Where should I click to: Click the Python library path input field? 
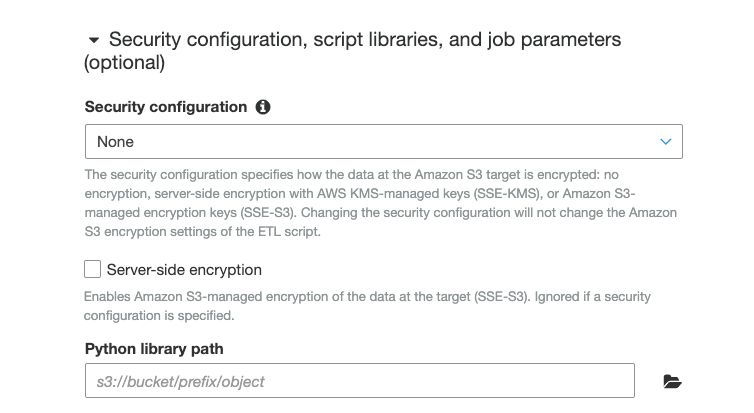[x=360, y=381]
